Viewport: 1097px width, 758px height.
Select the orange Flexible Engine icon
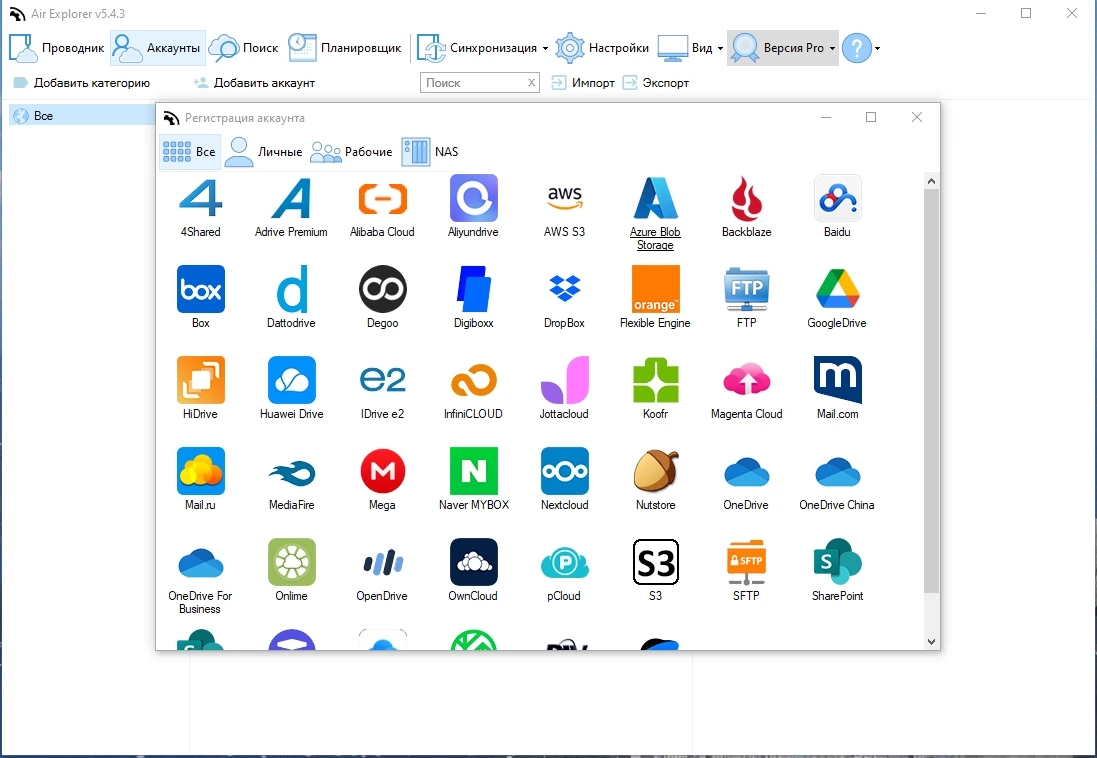point(656,289)
